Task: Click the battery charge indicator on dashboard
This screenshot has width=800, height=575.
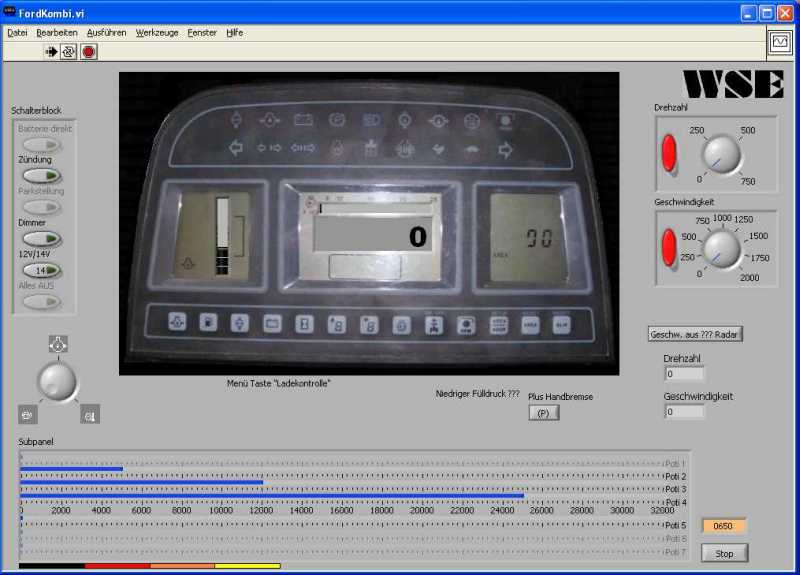Action: (x=304, y=120)
